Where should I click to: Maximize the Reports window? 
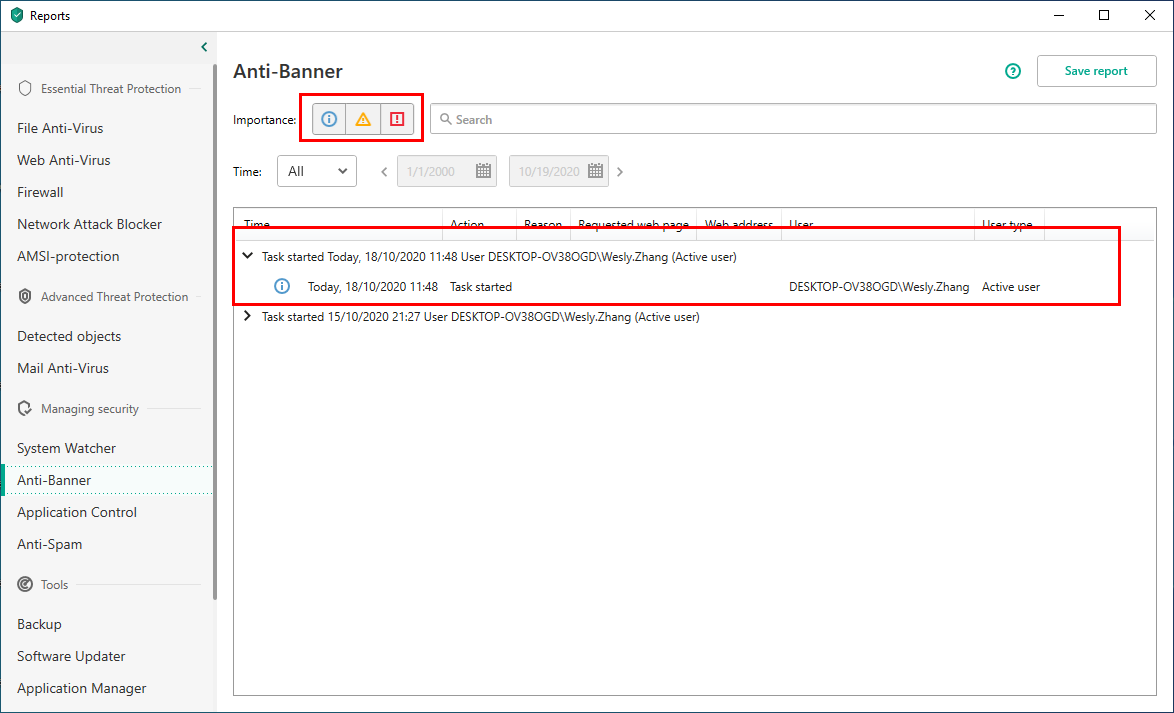[x=1104, y=15]
